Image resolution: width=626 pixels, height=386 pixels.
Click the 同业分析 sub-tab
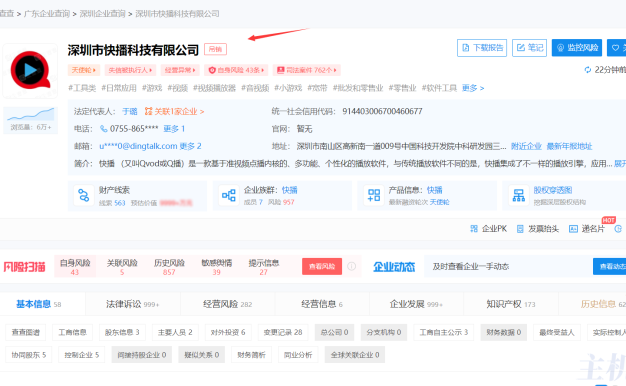[x=298, y=354]
